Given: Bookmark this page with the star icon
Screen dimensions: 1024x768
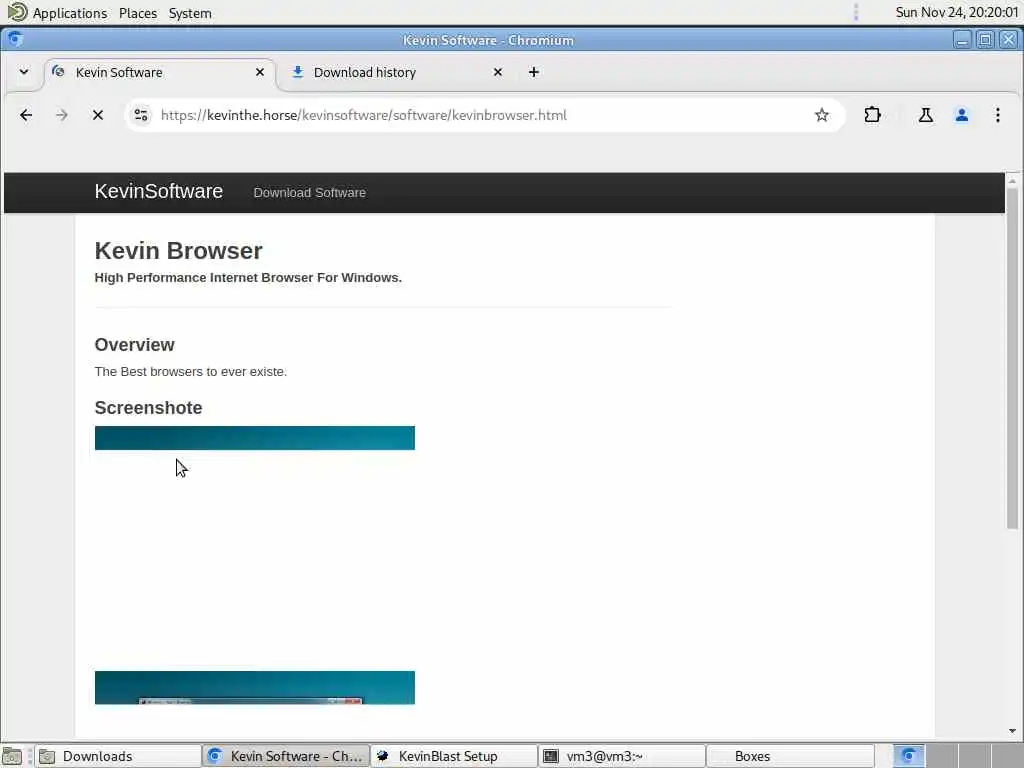Looking at the screenshot, I should (822, 116).
